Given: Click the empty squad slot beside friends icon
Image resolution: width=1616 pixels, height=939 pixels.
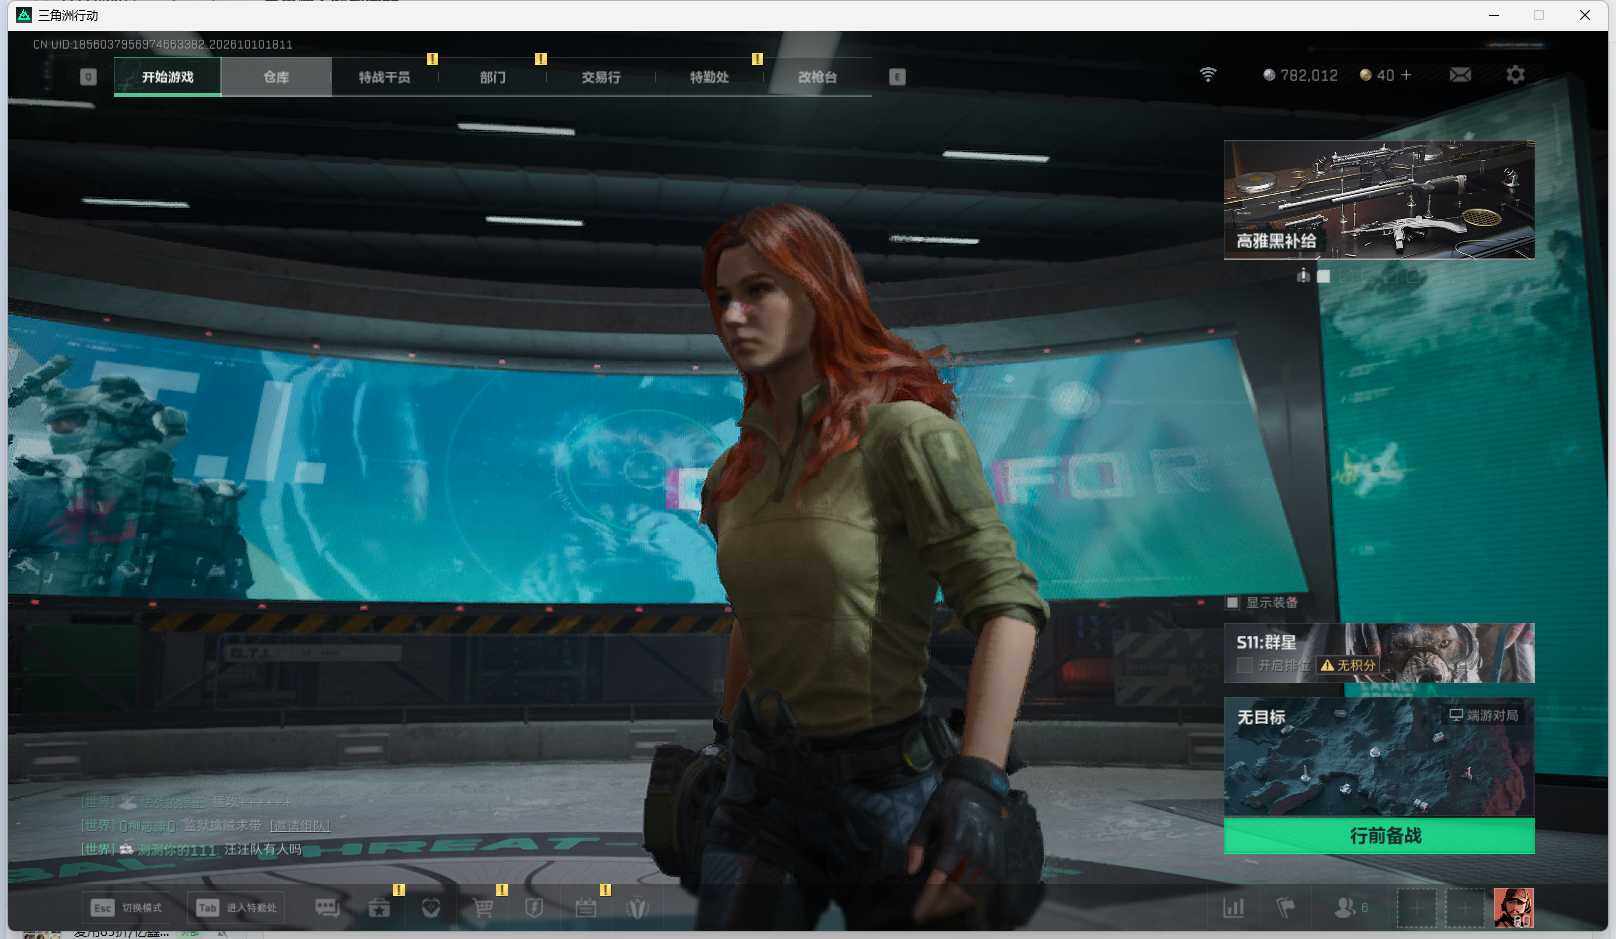Looking at the screenshot, I should click(x=1416, y=908).
